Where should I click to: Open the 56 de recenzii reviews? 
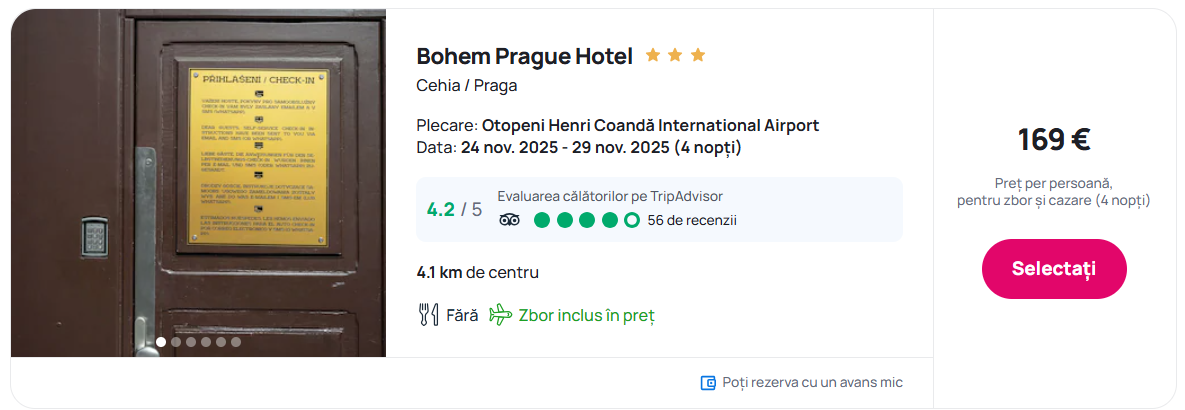pos(692,220)
